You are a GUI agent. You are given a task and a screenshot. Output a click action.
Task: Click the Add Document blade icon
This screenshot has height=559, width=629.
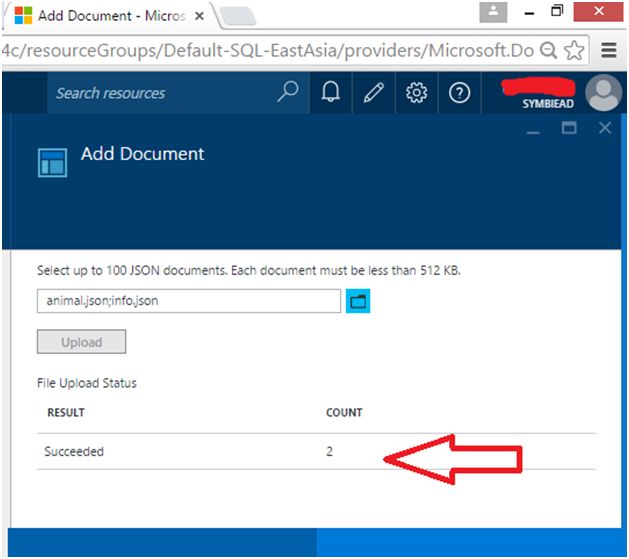(x=53, y=162)
